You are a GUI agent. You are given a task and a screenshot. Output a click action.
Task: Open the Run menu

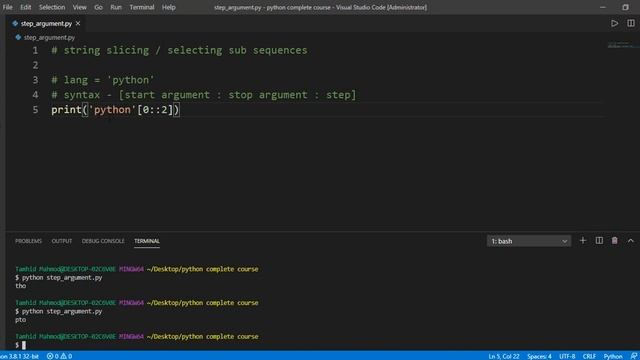click(x=116, y=7)
